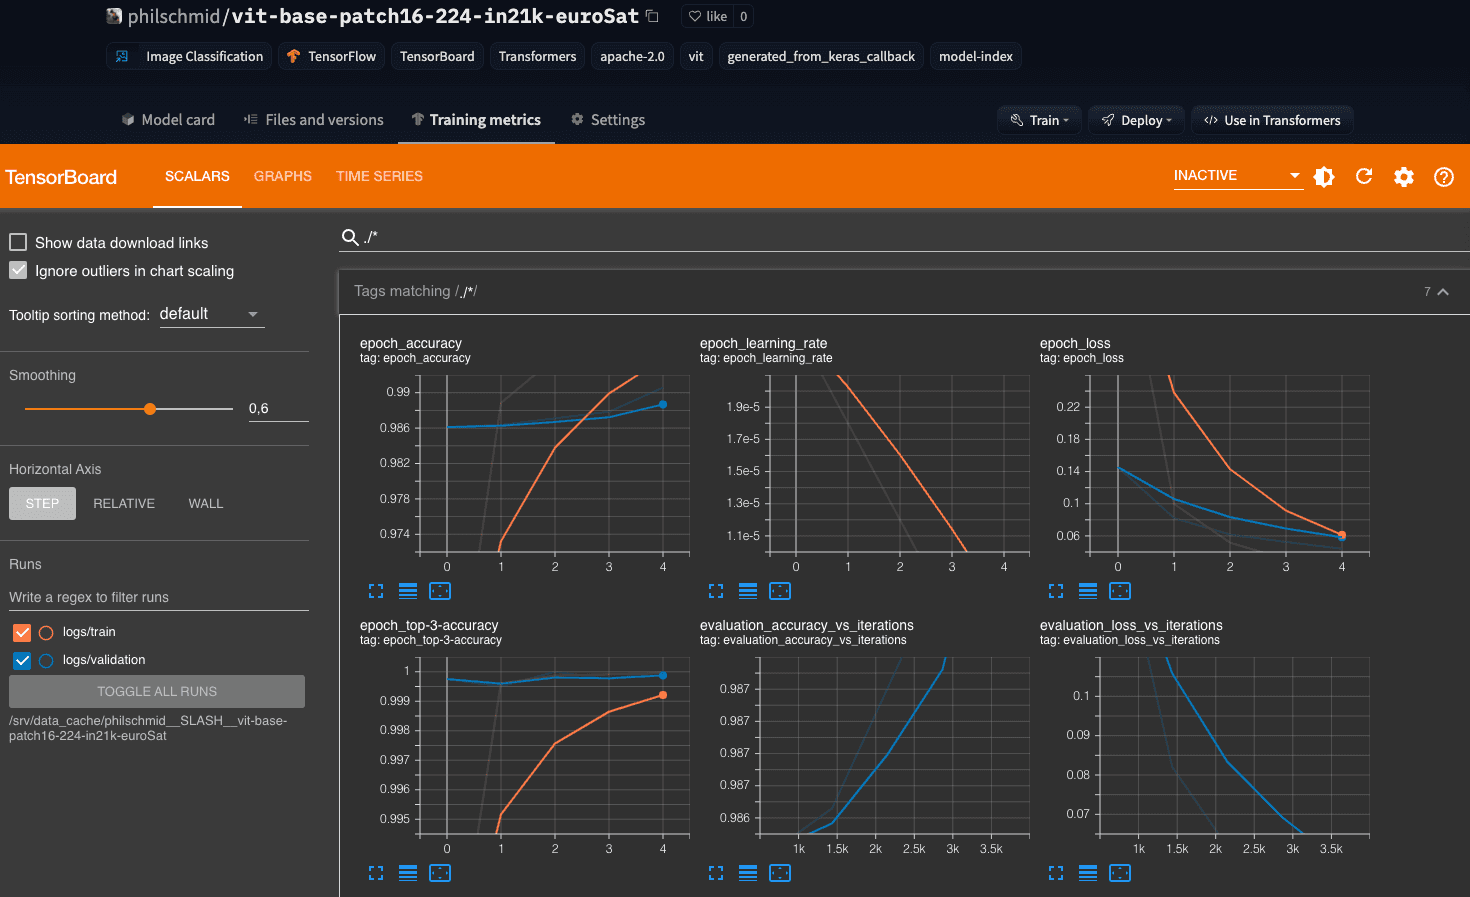Screen dimensions: 1470x897
Task: Select only logs/validation run radio circle
Action: [46, 660]
